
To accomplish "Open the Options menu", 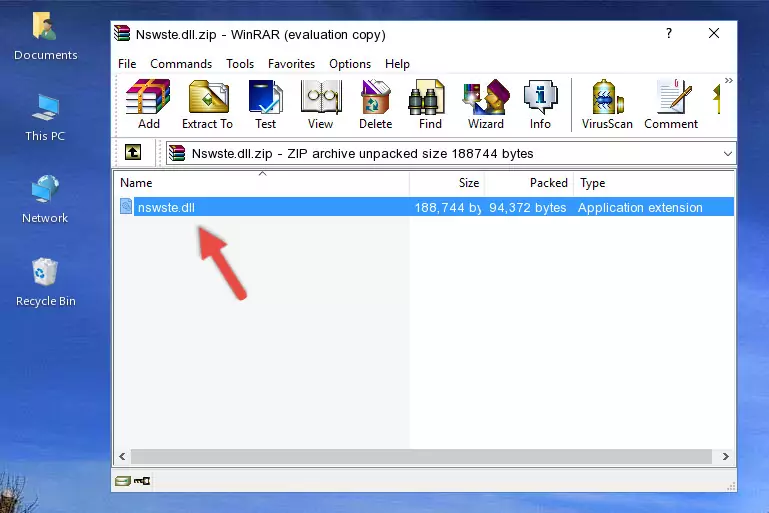I will (350, 64).
